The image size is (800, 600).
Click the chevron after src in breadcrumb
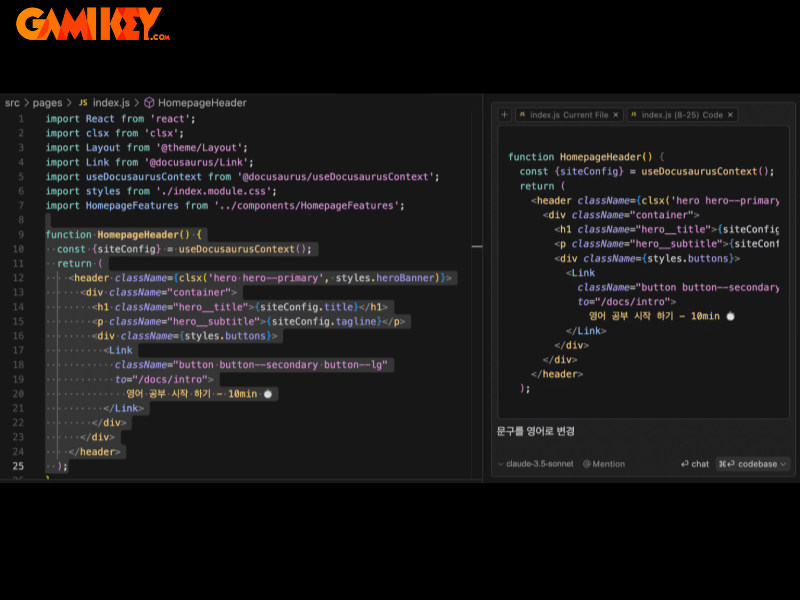[27, 103]
